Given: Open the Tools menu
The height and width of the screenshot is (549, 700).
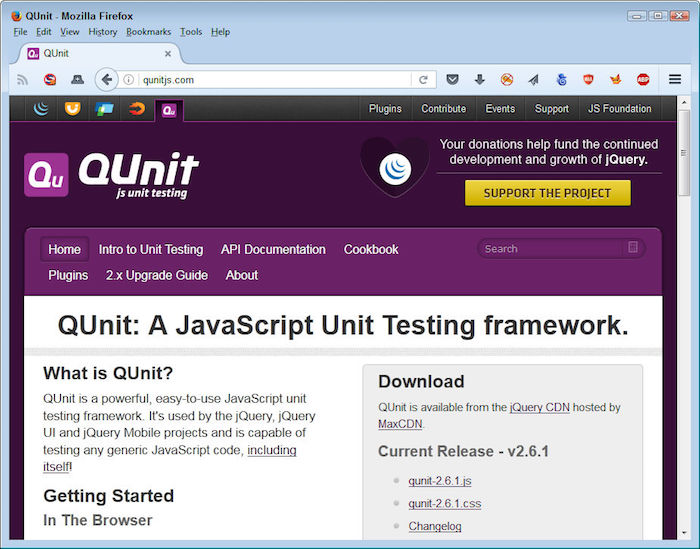Looking at the screenshot, I should click(x=191, y=32).
